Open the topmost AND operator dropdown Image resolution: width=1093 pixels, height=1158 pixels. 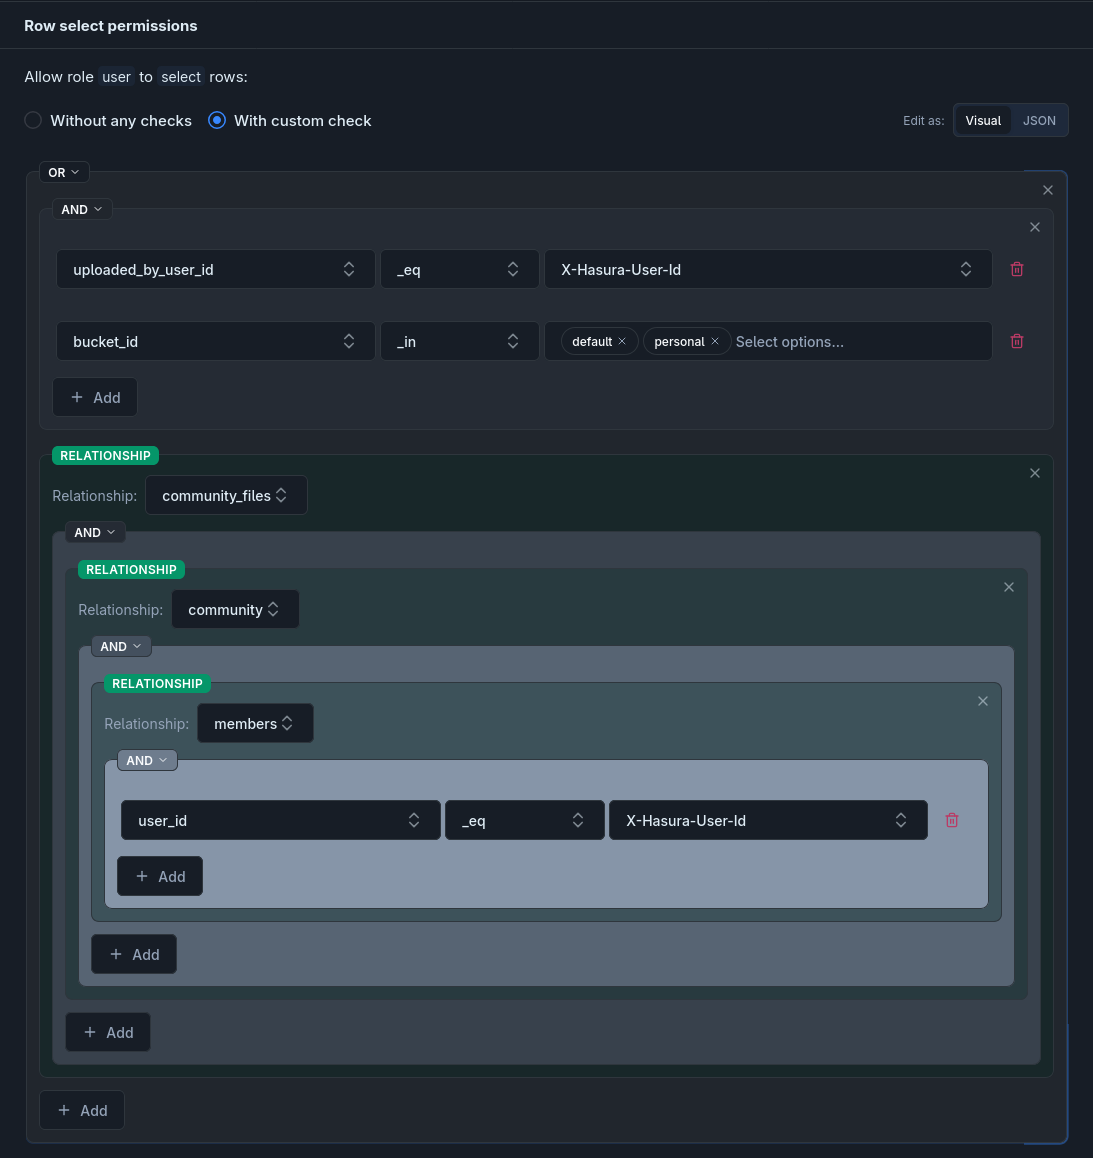pyautogui.click(x=82, y=210)
